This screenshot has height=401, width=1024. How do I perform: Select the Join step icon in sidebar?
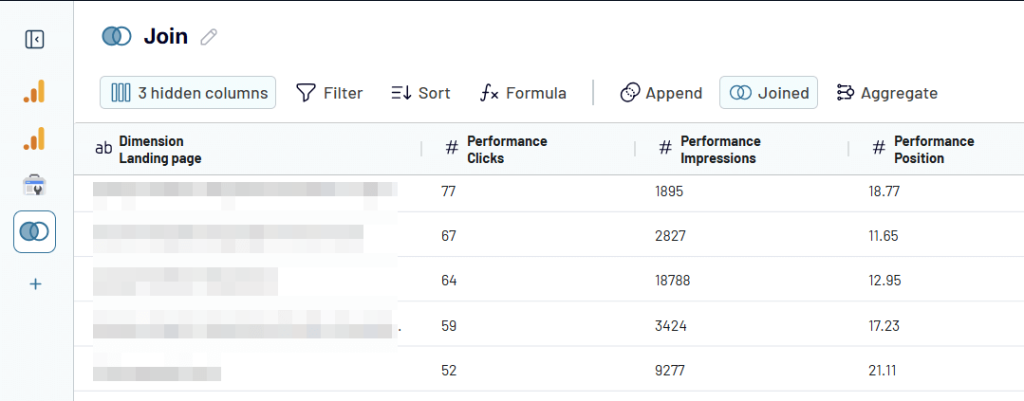click(35, 231)
